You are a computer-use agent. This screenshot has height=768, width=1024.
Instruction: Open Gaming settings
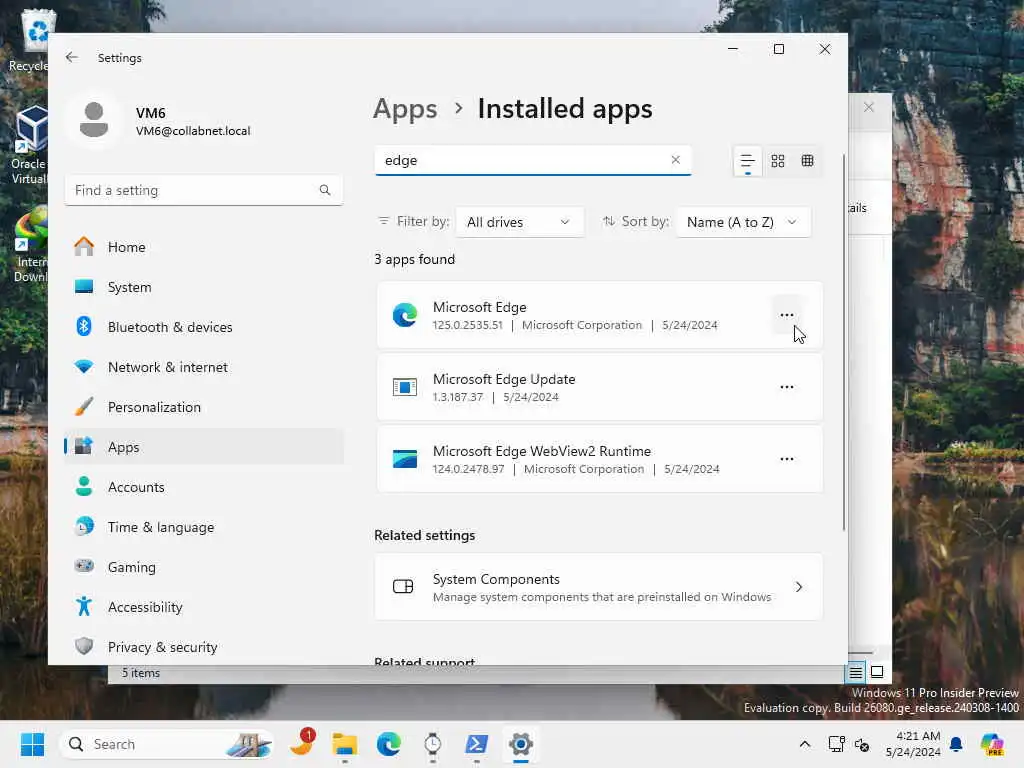204,567
